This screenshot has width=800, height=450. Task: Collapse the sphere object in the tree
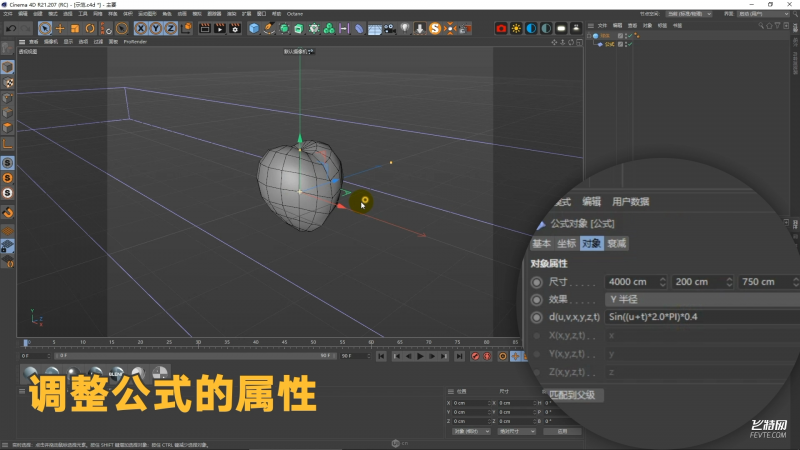(589, 36)
